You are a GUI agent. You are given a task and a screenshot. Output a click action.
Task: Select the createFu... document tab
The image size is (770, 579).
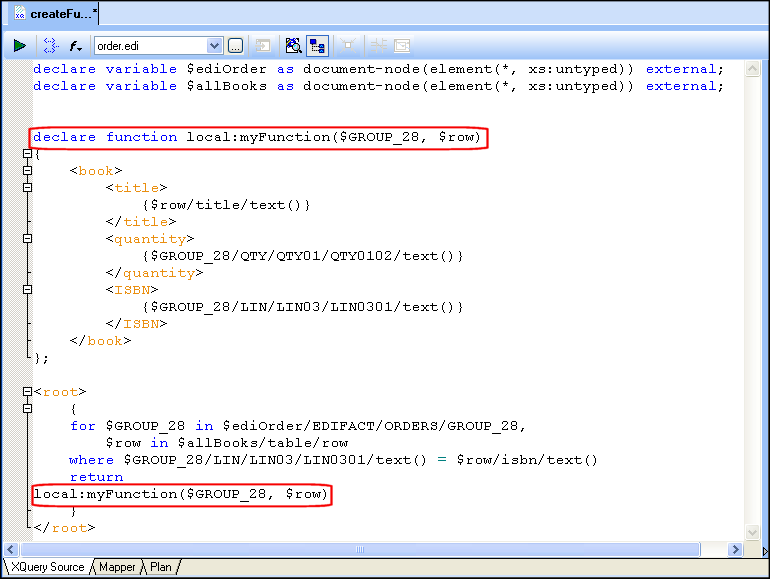[55, 14]
